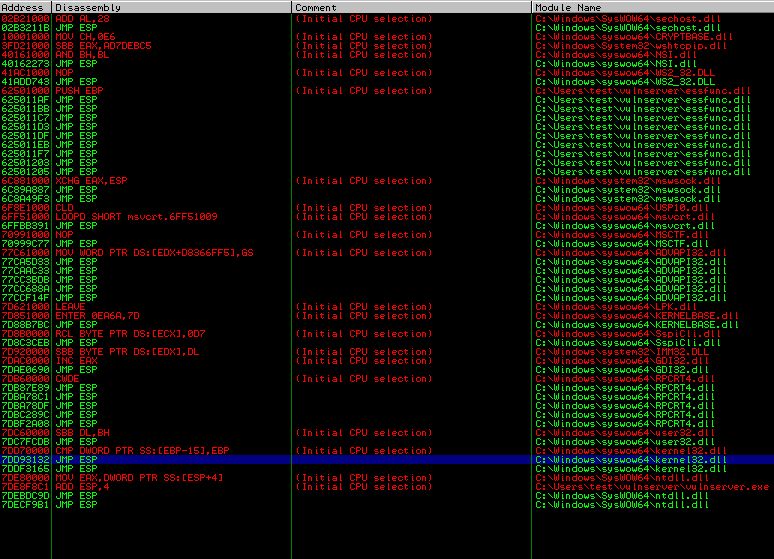The width and height of the screenshot is (774, 559).
Task: Select the SBB EAX,AD7DEBC5 instruction
Action: coord(103,45)
